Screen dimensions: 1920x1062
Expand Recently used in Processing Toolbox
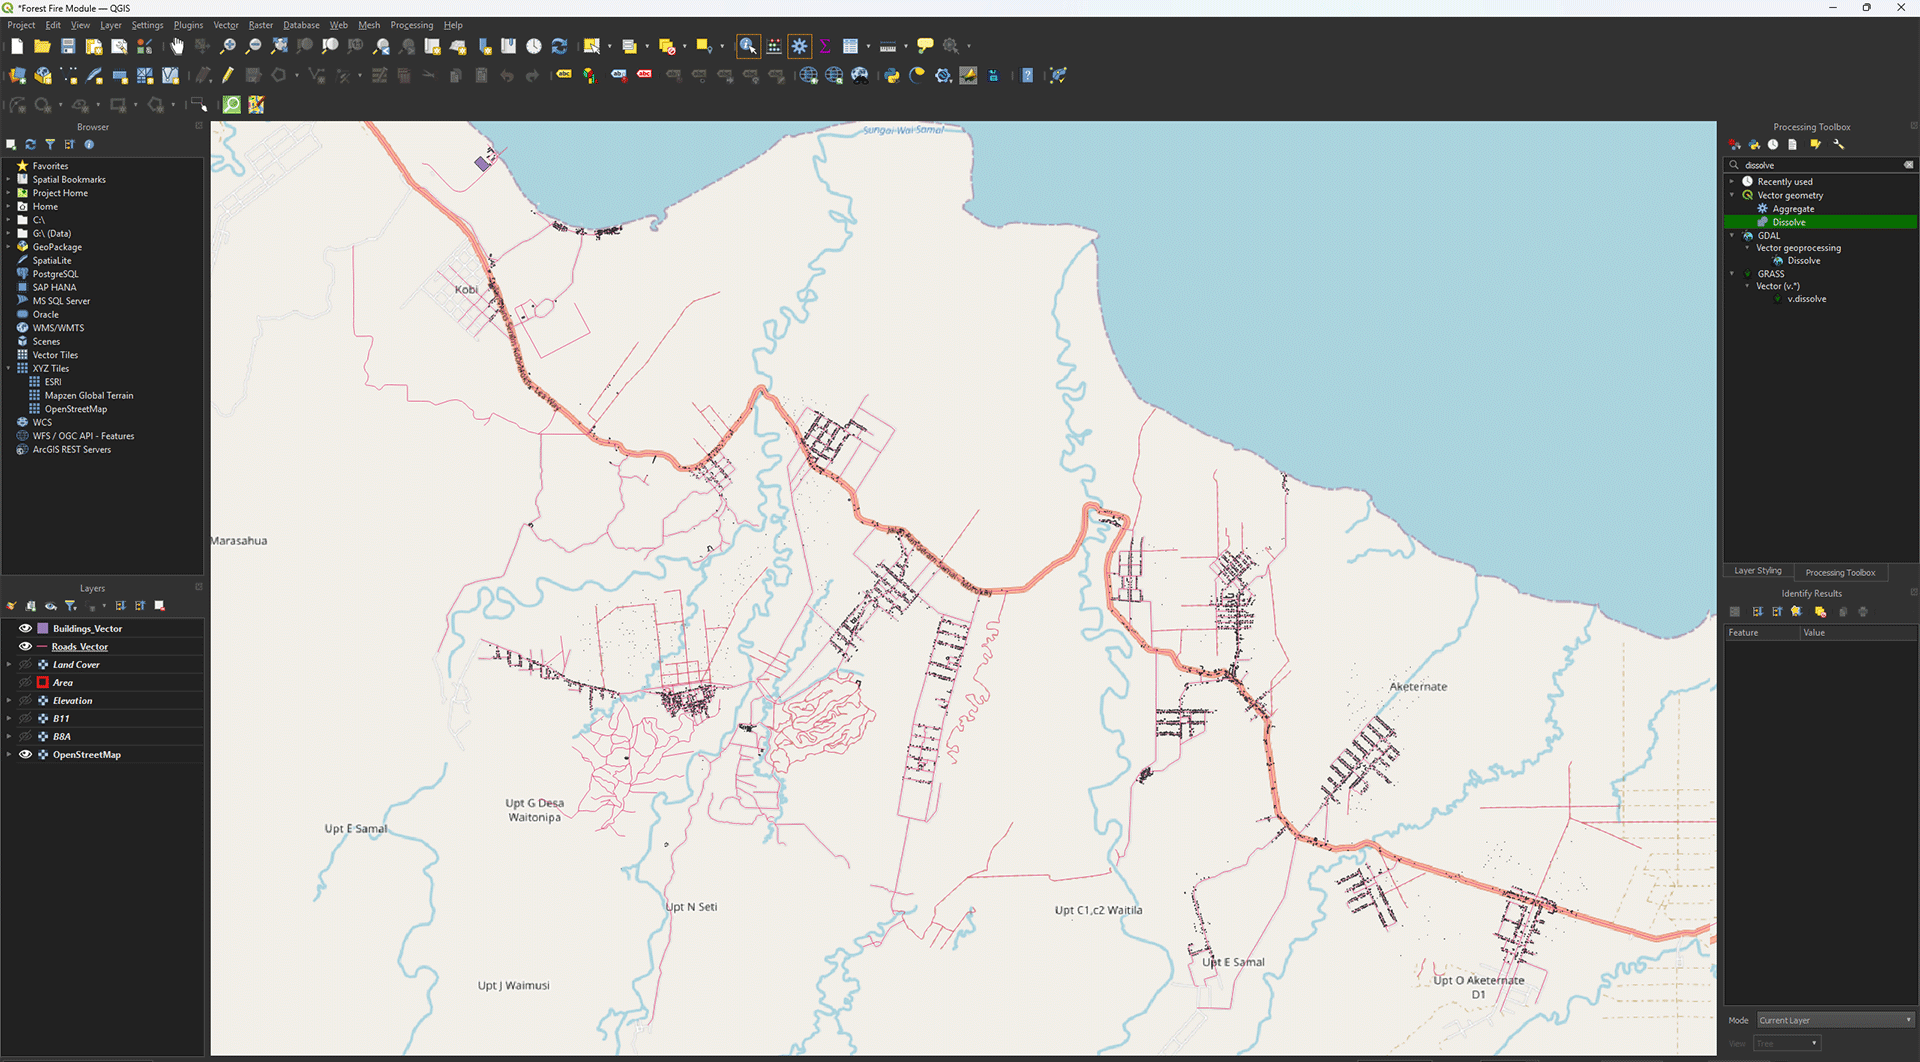pos(1732,182)
